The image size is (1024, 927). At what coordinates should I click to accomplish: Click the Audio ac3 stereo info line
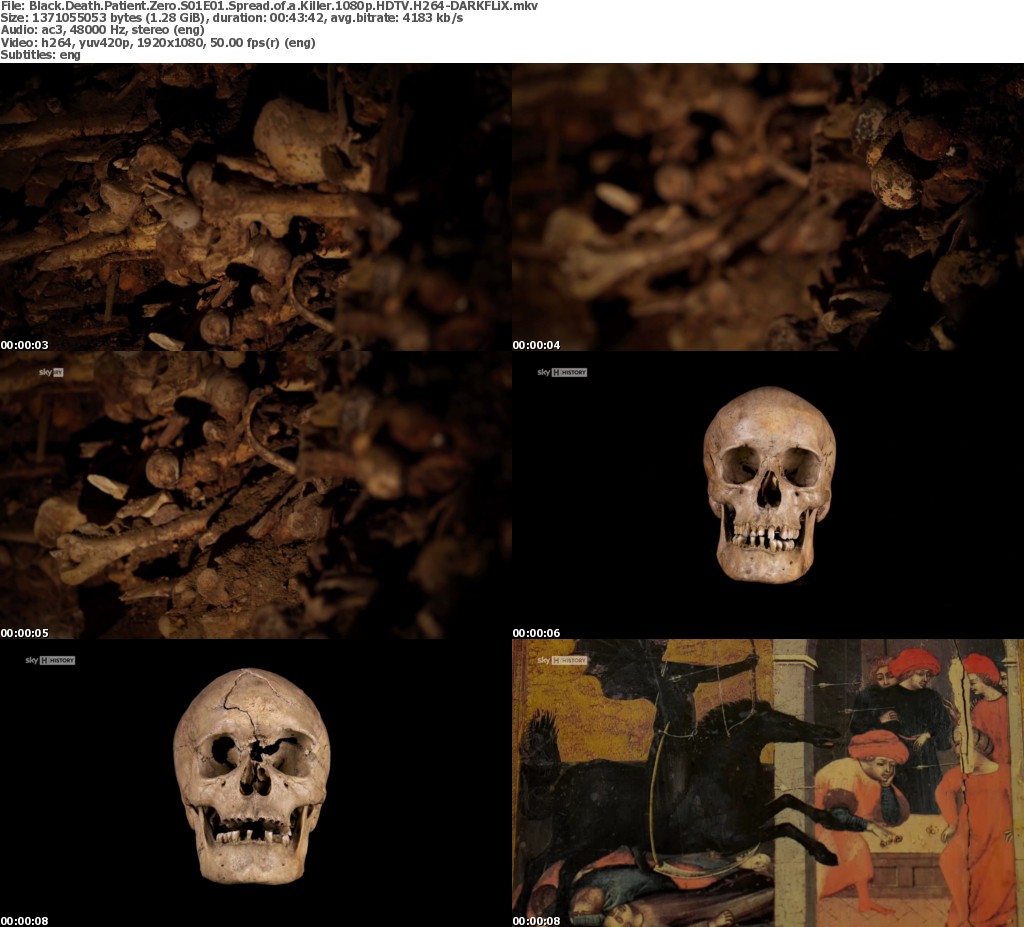click(x=102, y=30)
